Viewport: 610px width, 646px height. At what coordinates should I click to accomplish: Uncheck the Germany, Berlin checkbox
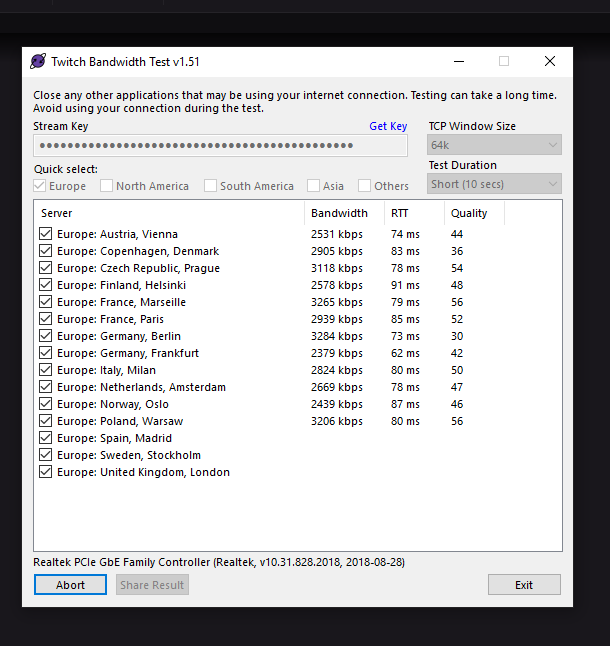tap(45, 336)
